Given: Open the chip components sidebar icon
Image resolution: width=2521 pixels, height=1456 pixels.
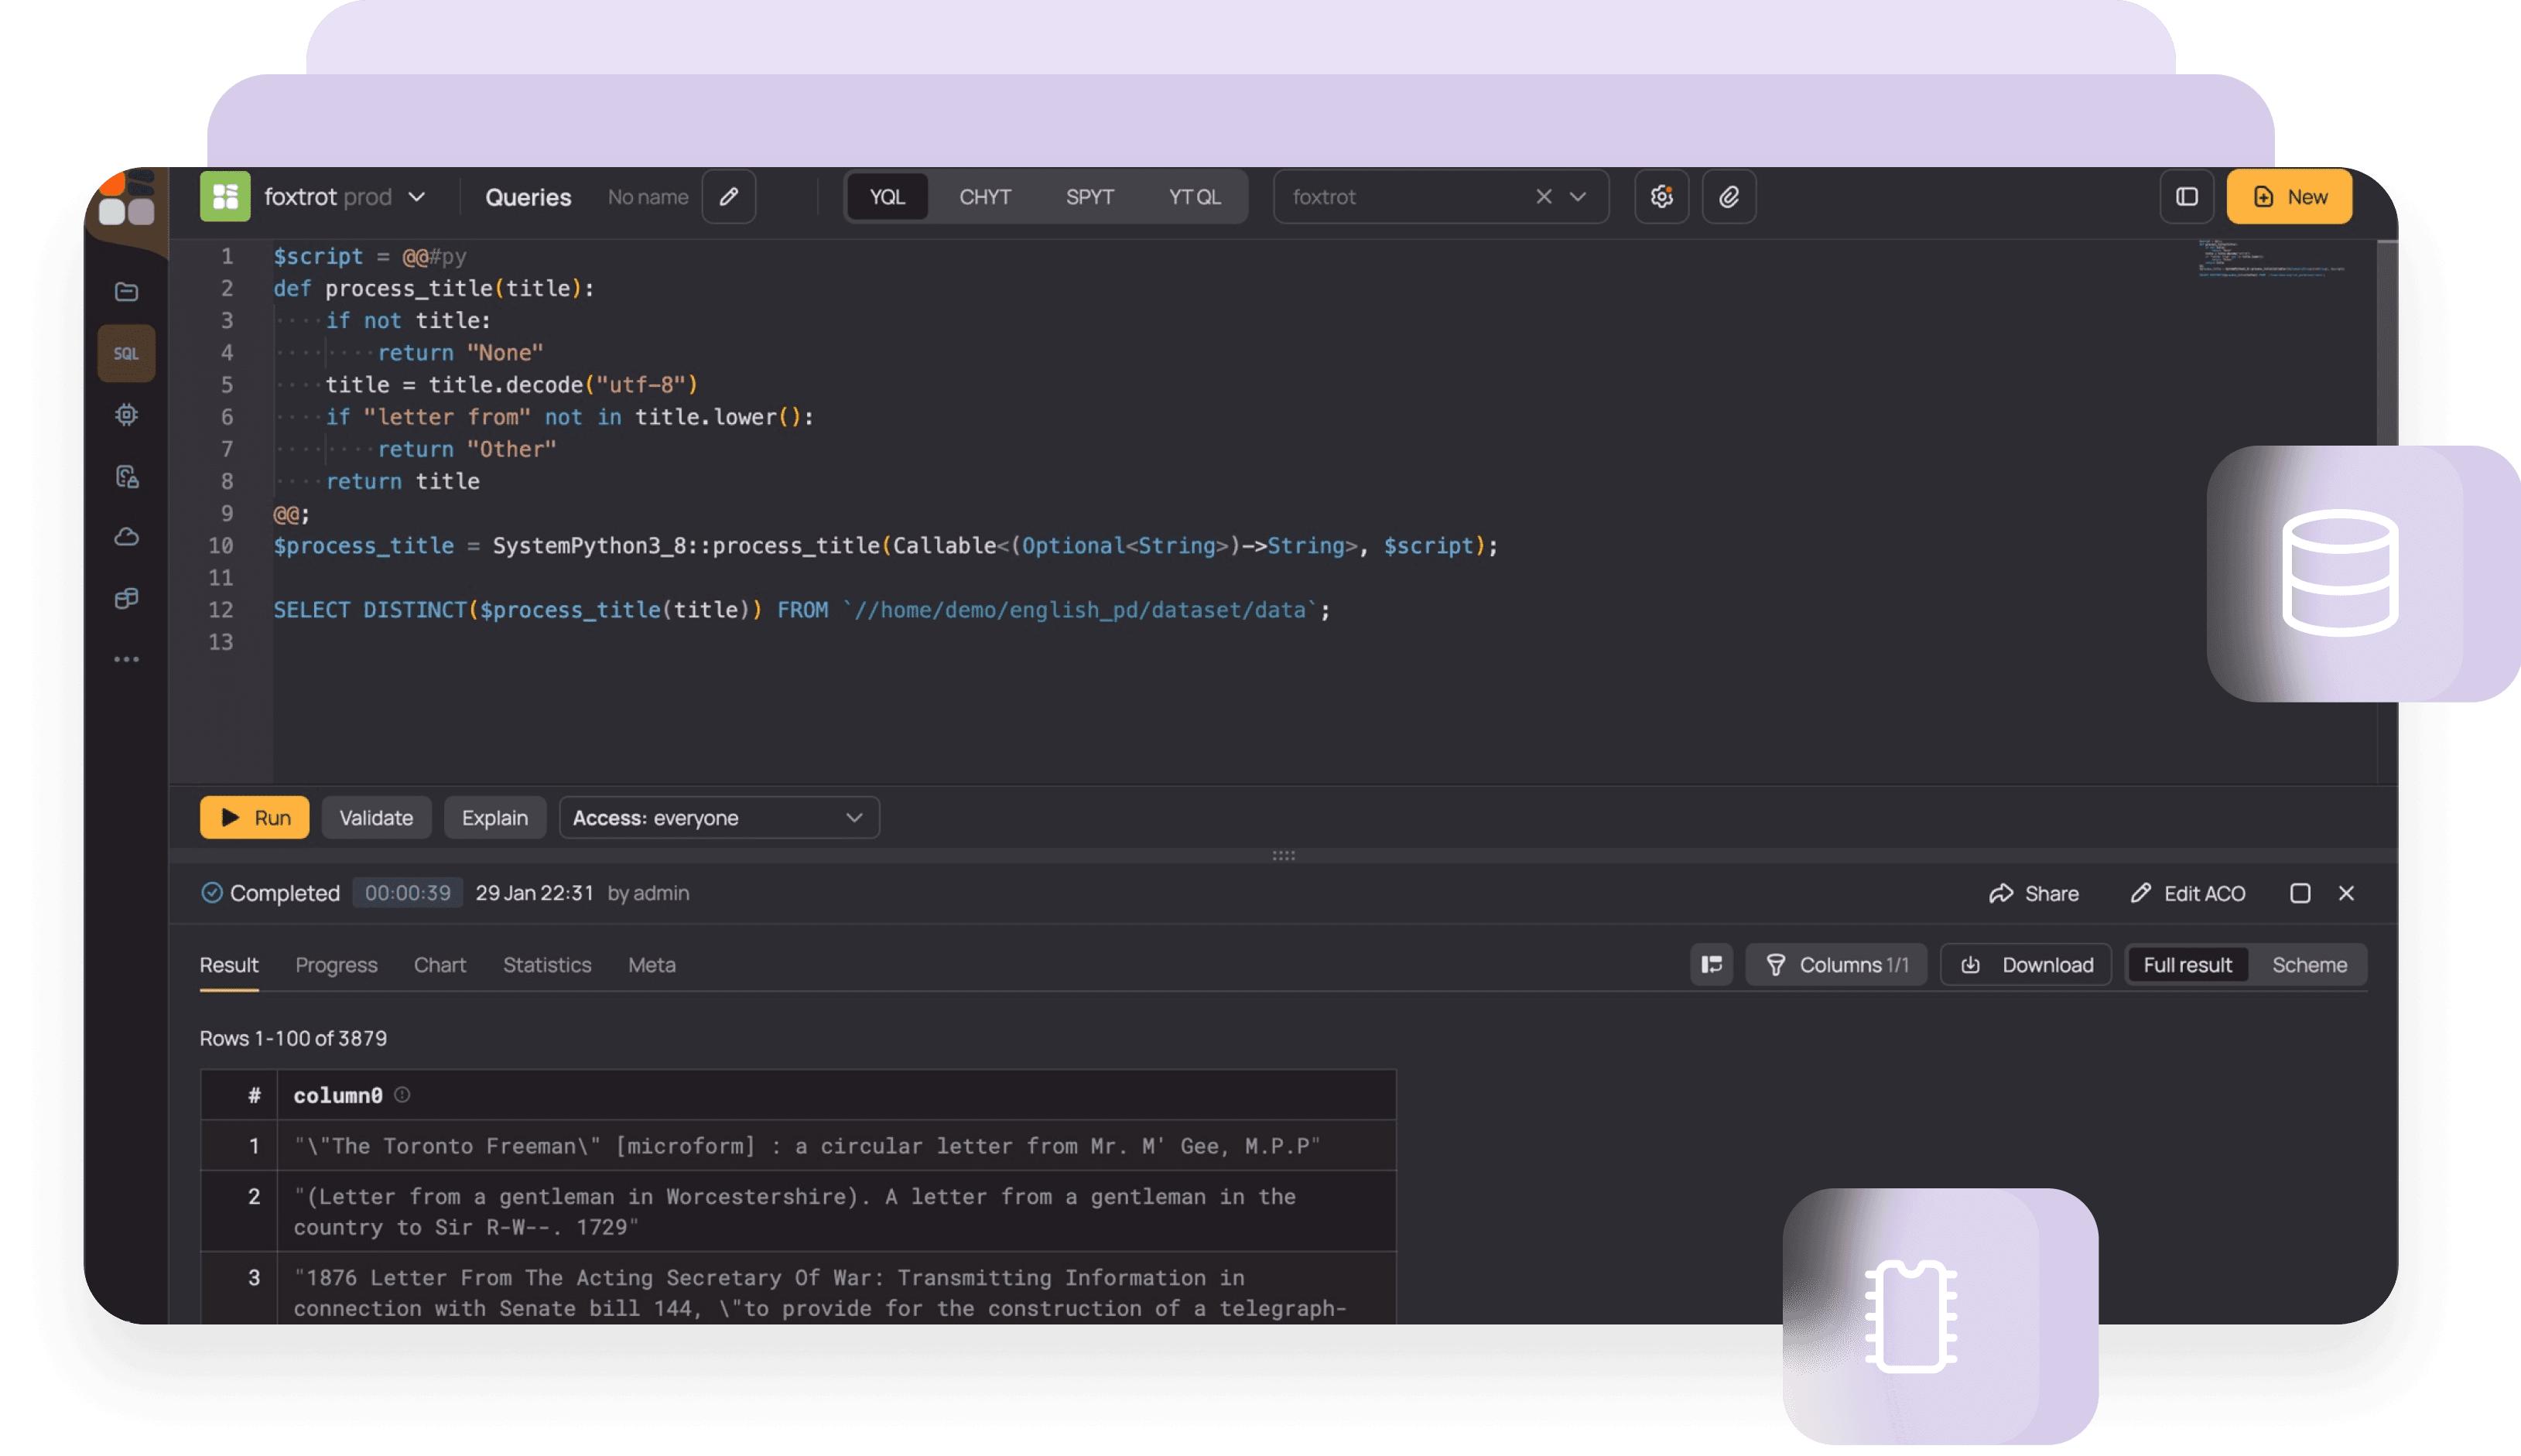Looking at the screenshot, I should [x=126, y=414].
